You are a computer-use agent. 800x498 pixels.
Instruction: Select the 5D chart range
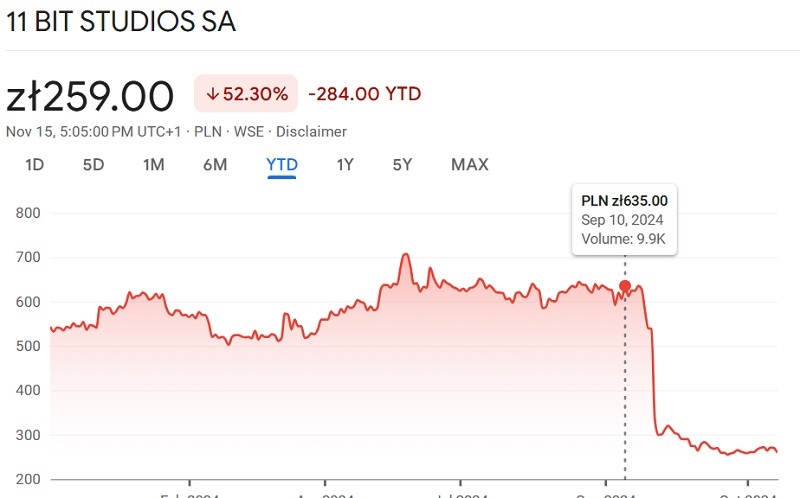(x=93, y=165)
